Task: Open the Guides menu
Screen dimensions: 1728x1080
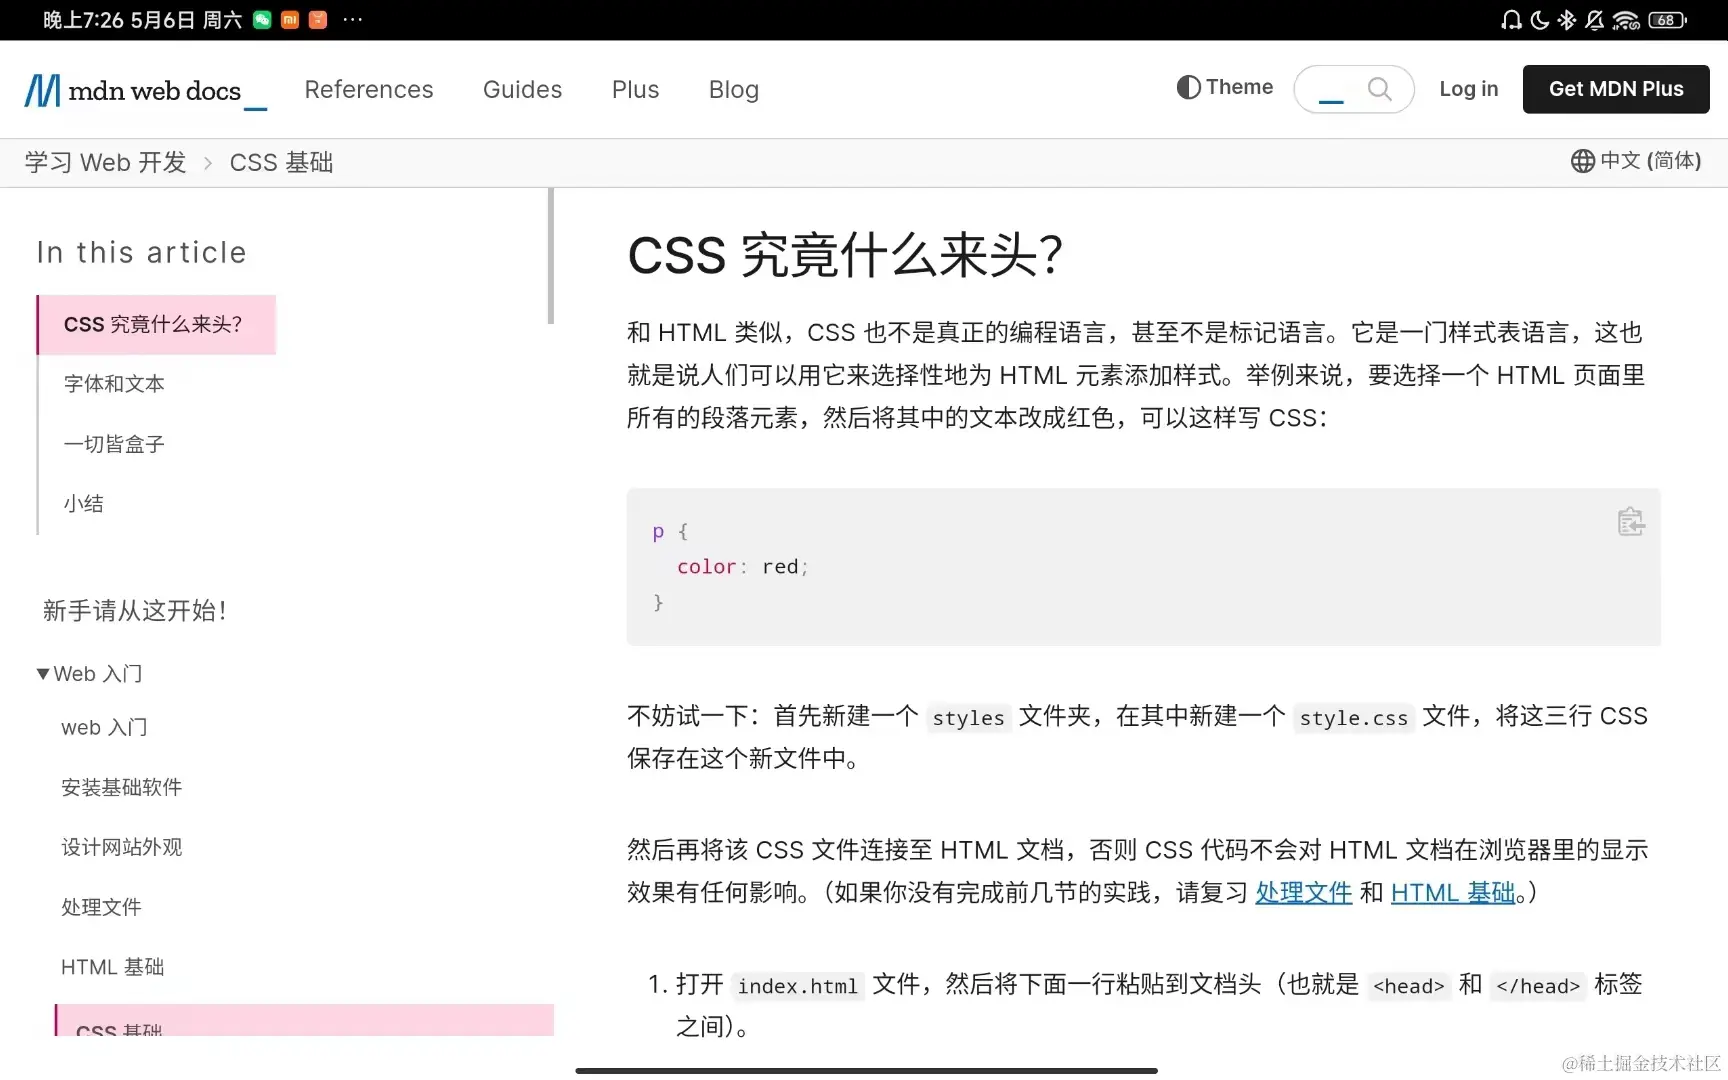Action: 522,89
